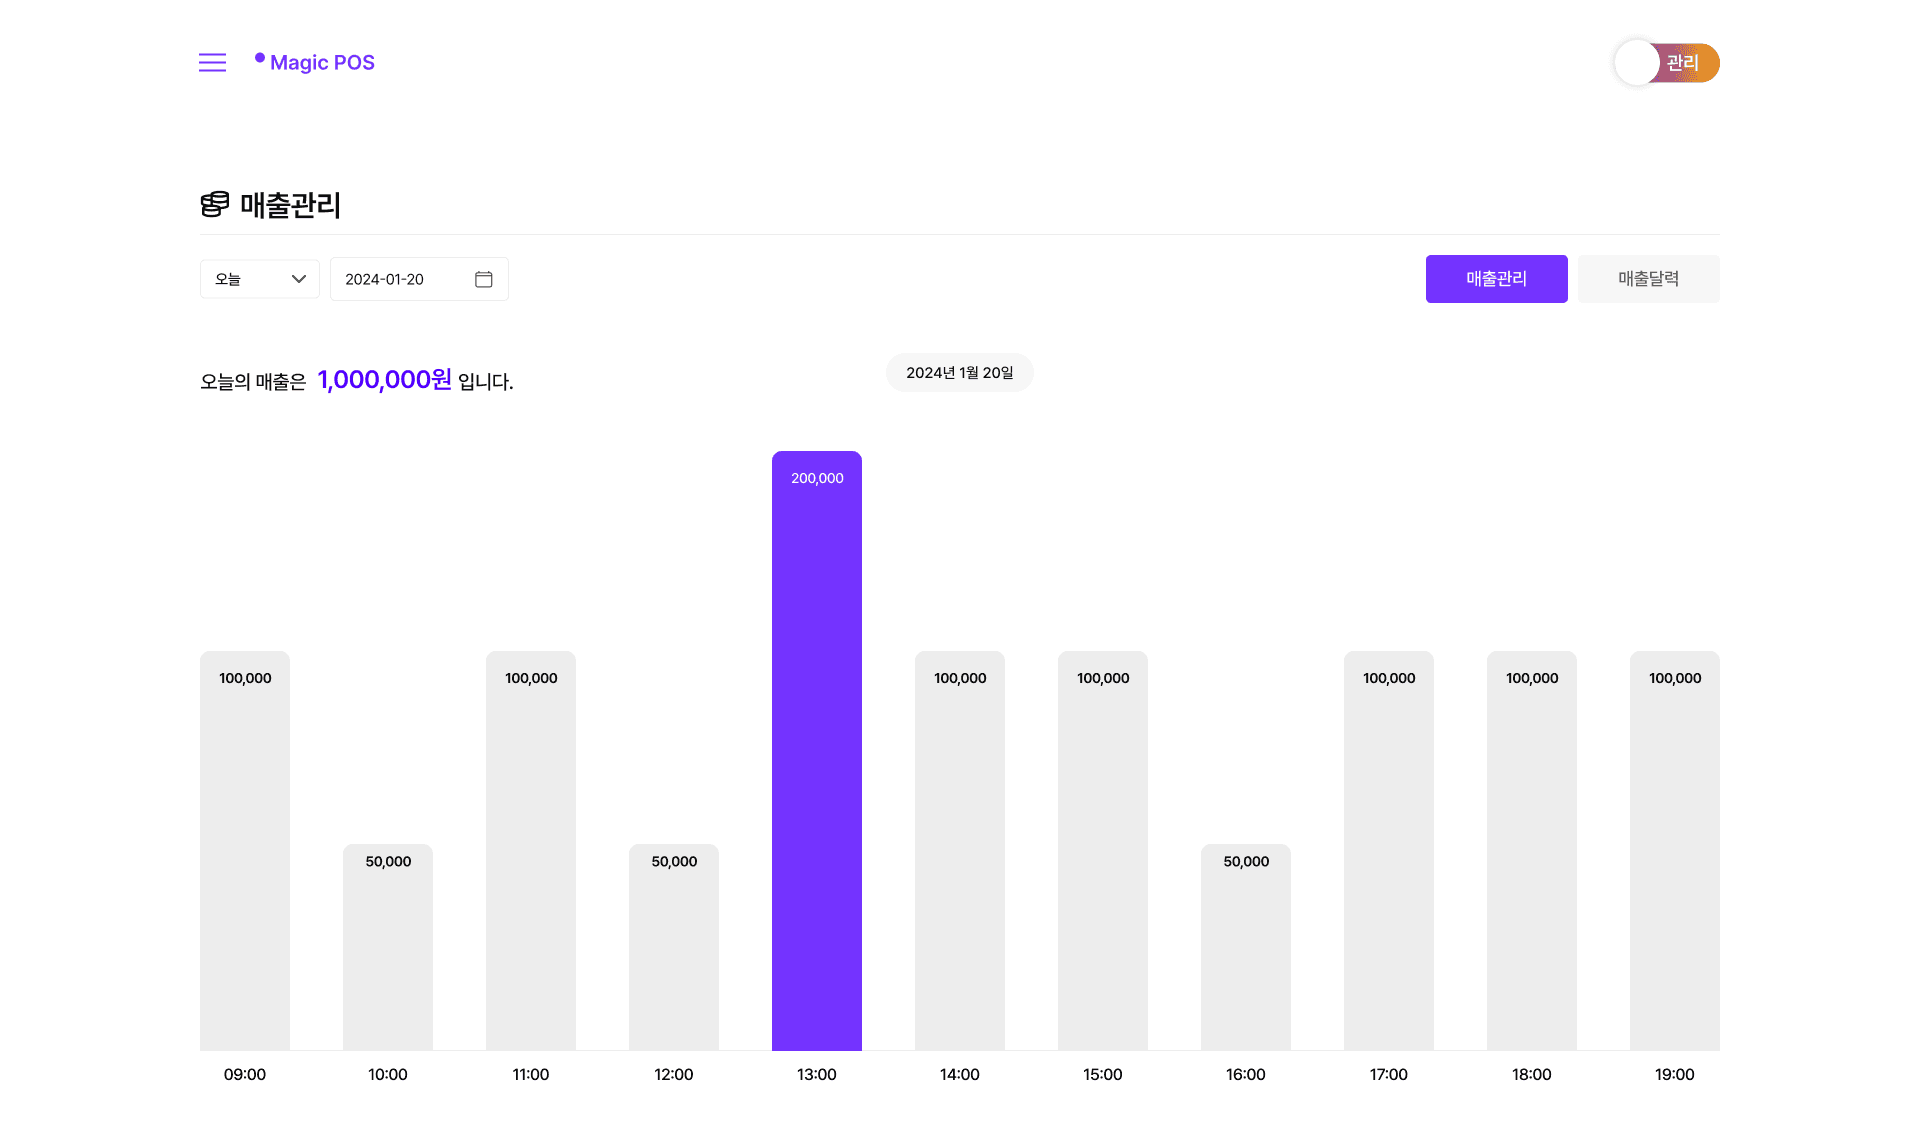This screenshot has width=1920, height=1147.
Task: Select the 10:00 bar showing 50,000
Action: point(388,948)
